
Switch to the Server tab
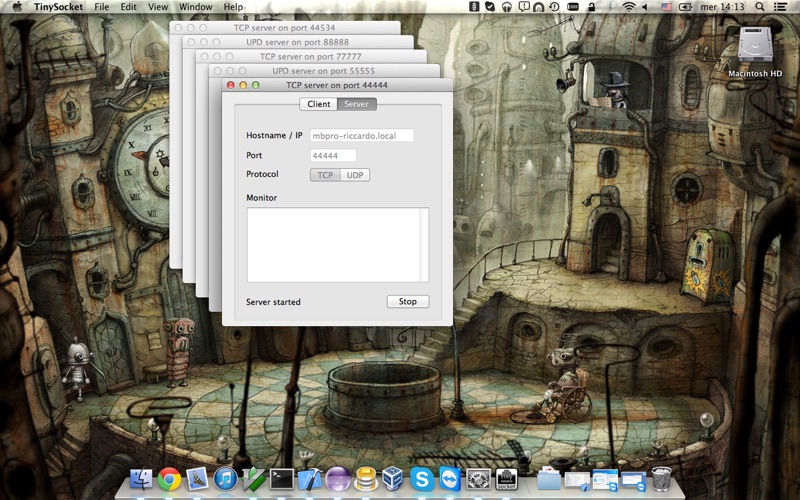(356, 104)
